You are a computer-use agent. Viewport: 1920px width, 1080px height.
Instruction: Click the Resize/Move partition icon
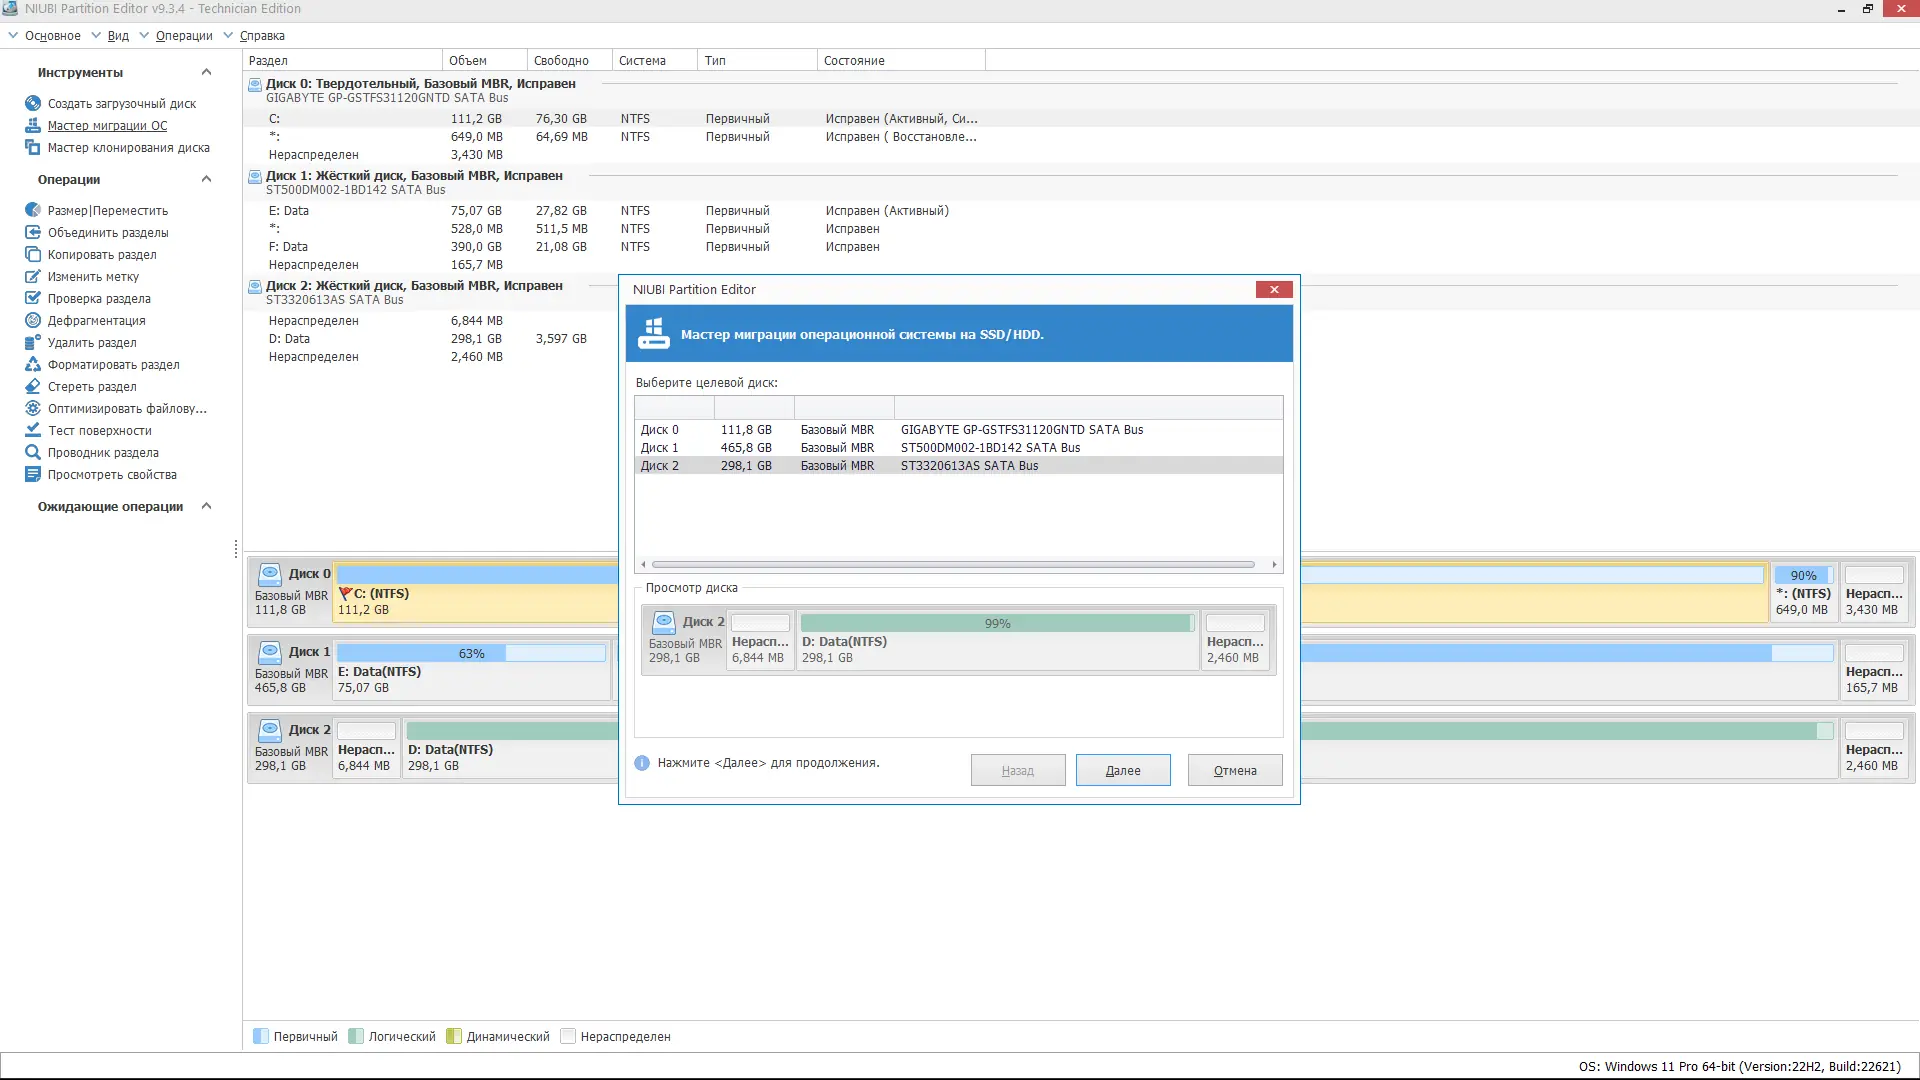[x=33, y=210]
